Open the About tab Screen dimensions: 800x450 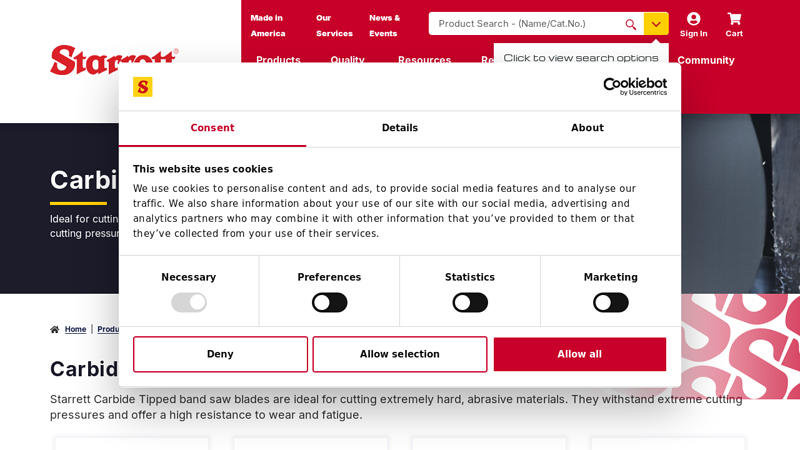point(587,128)
